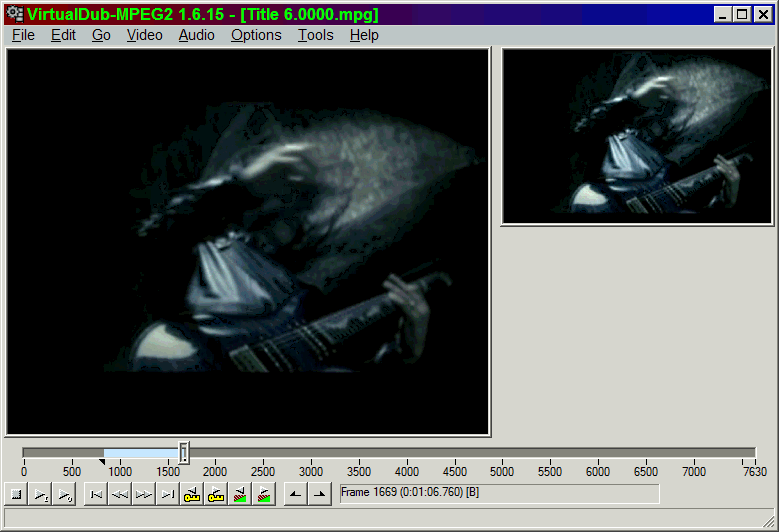Click the Stop playback button
The height and width of the screenshot is (532, 779).
(16, 494)
